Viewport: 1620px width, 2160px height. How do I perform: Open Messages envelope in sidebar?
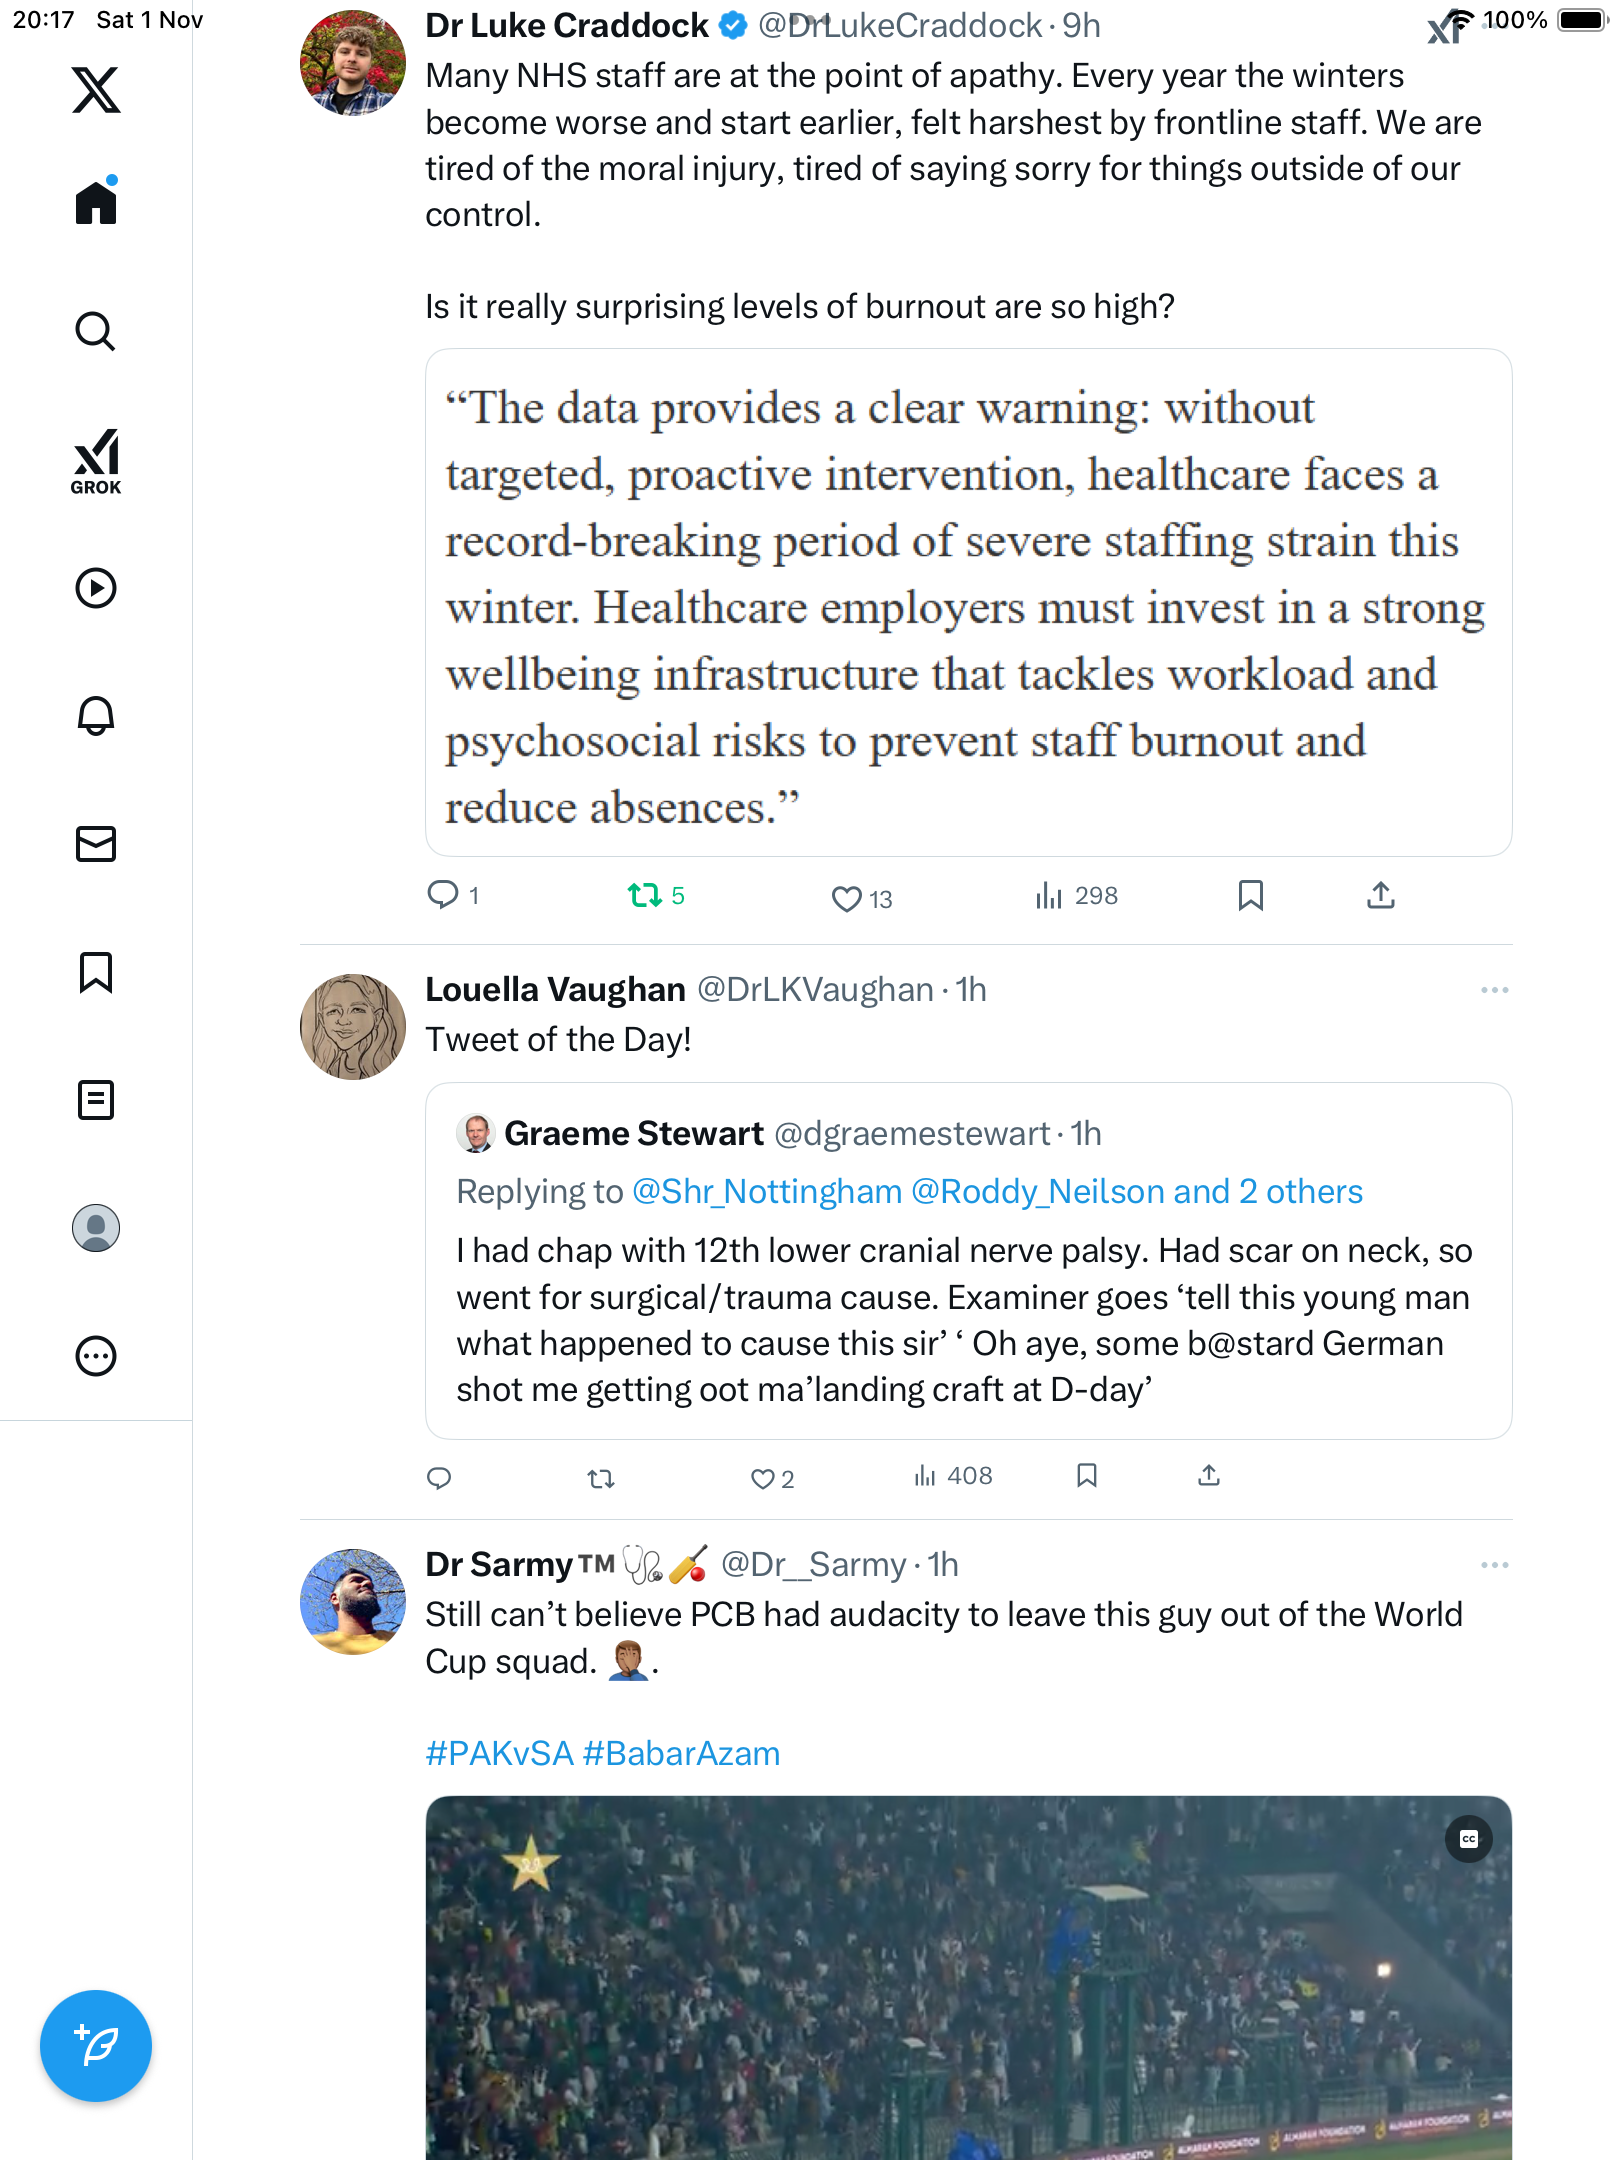tap(96, 843)
